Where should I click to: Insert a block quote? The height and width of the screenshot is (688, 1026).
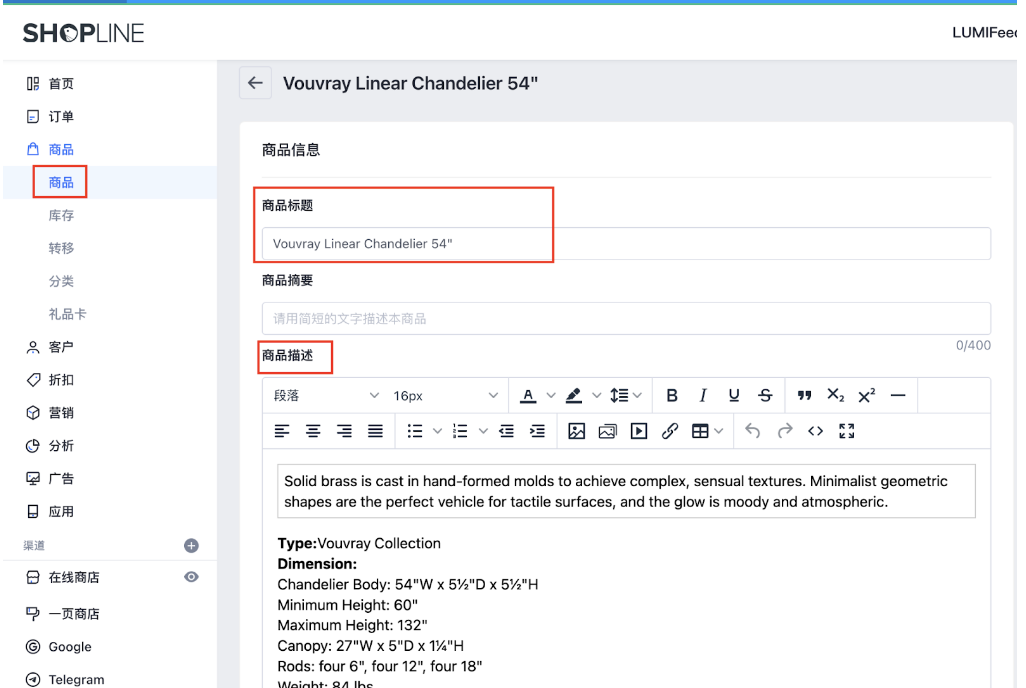tap(804, 396)
